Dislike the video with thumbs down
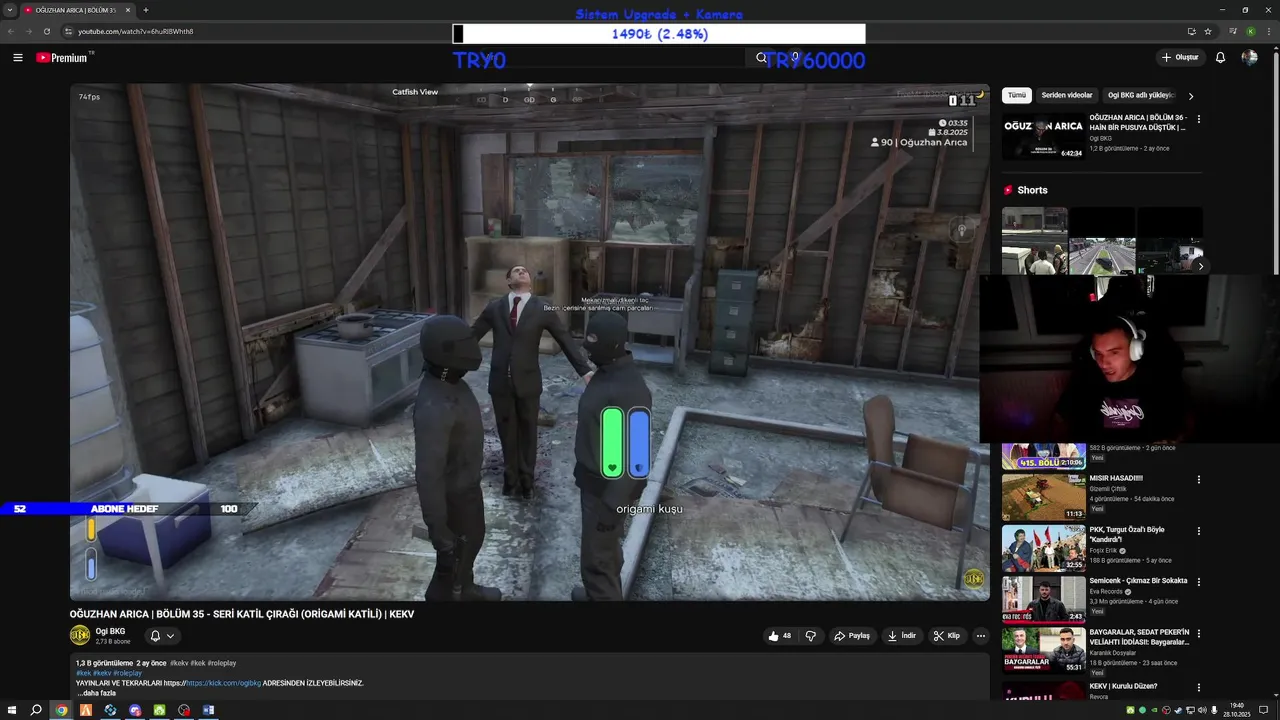1280x720 pixels. [x=811, y=636]
